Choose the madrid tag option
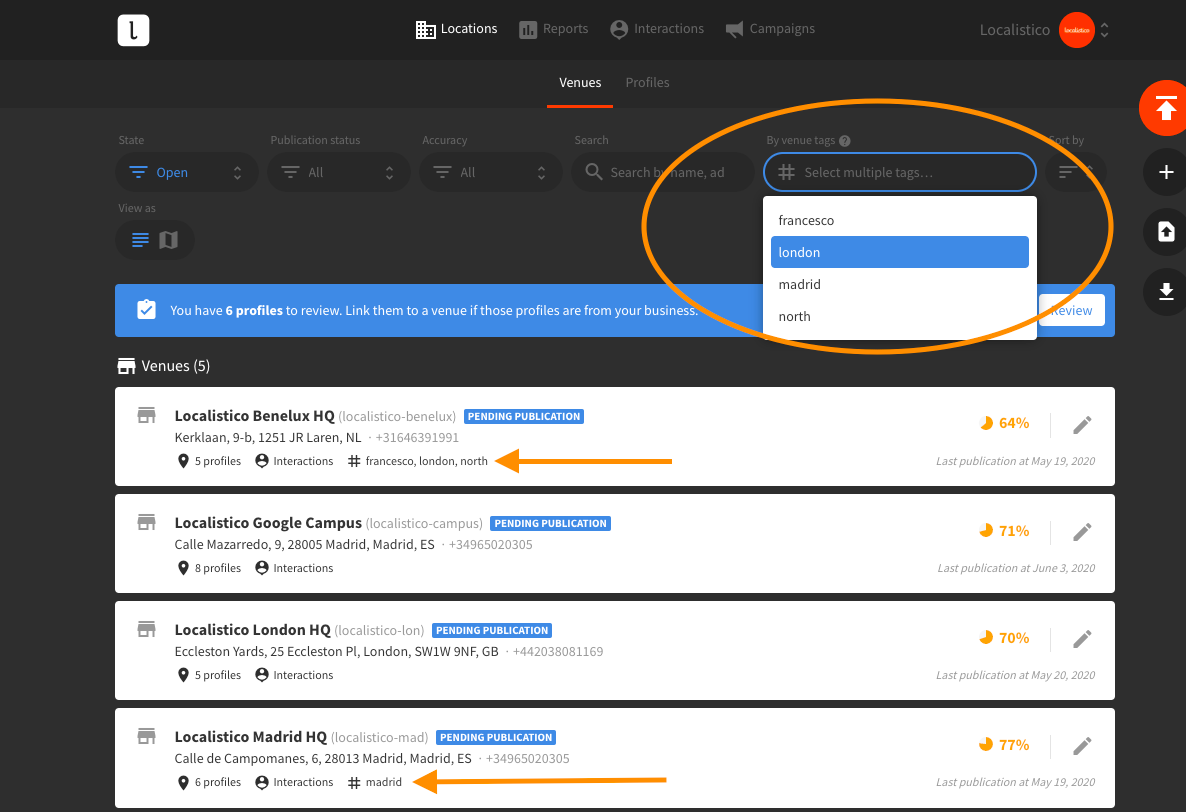Image resolution: width=1186 pixels, height=812 pixels. point(899,284)
